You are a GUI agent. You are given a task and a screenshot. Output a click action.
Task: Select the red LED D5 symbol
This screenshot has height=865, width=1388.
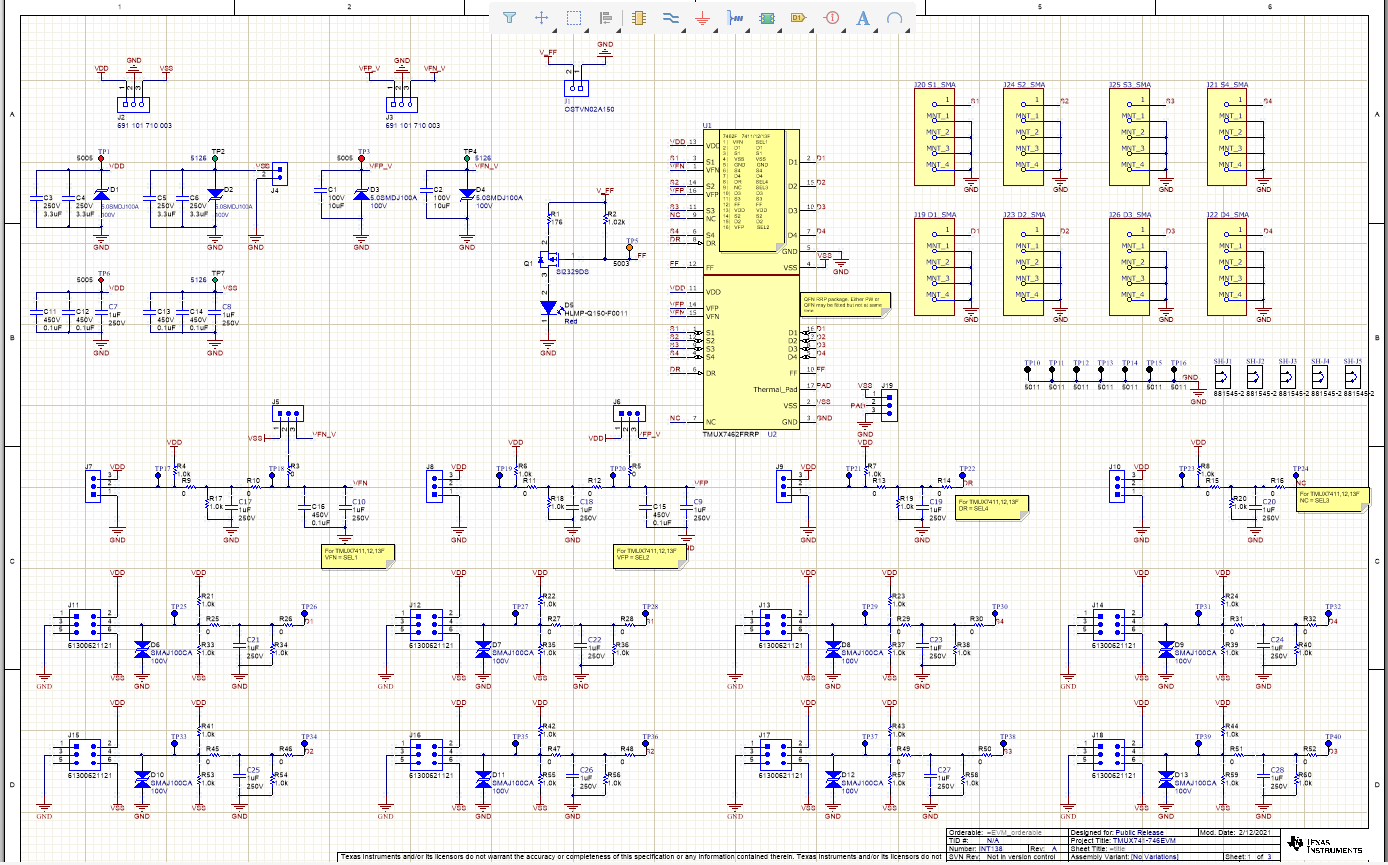point(547,307)
